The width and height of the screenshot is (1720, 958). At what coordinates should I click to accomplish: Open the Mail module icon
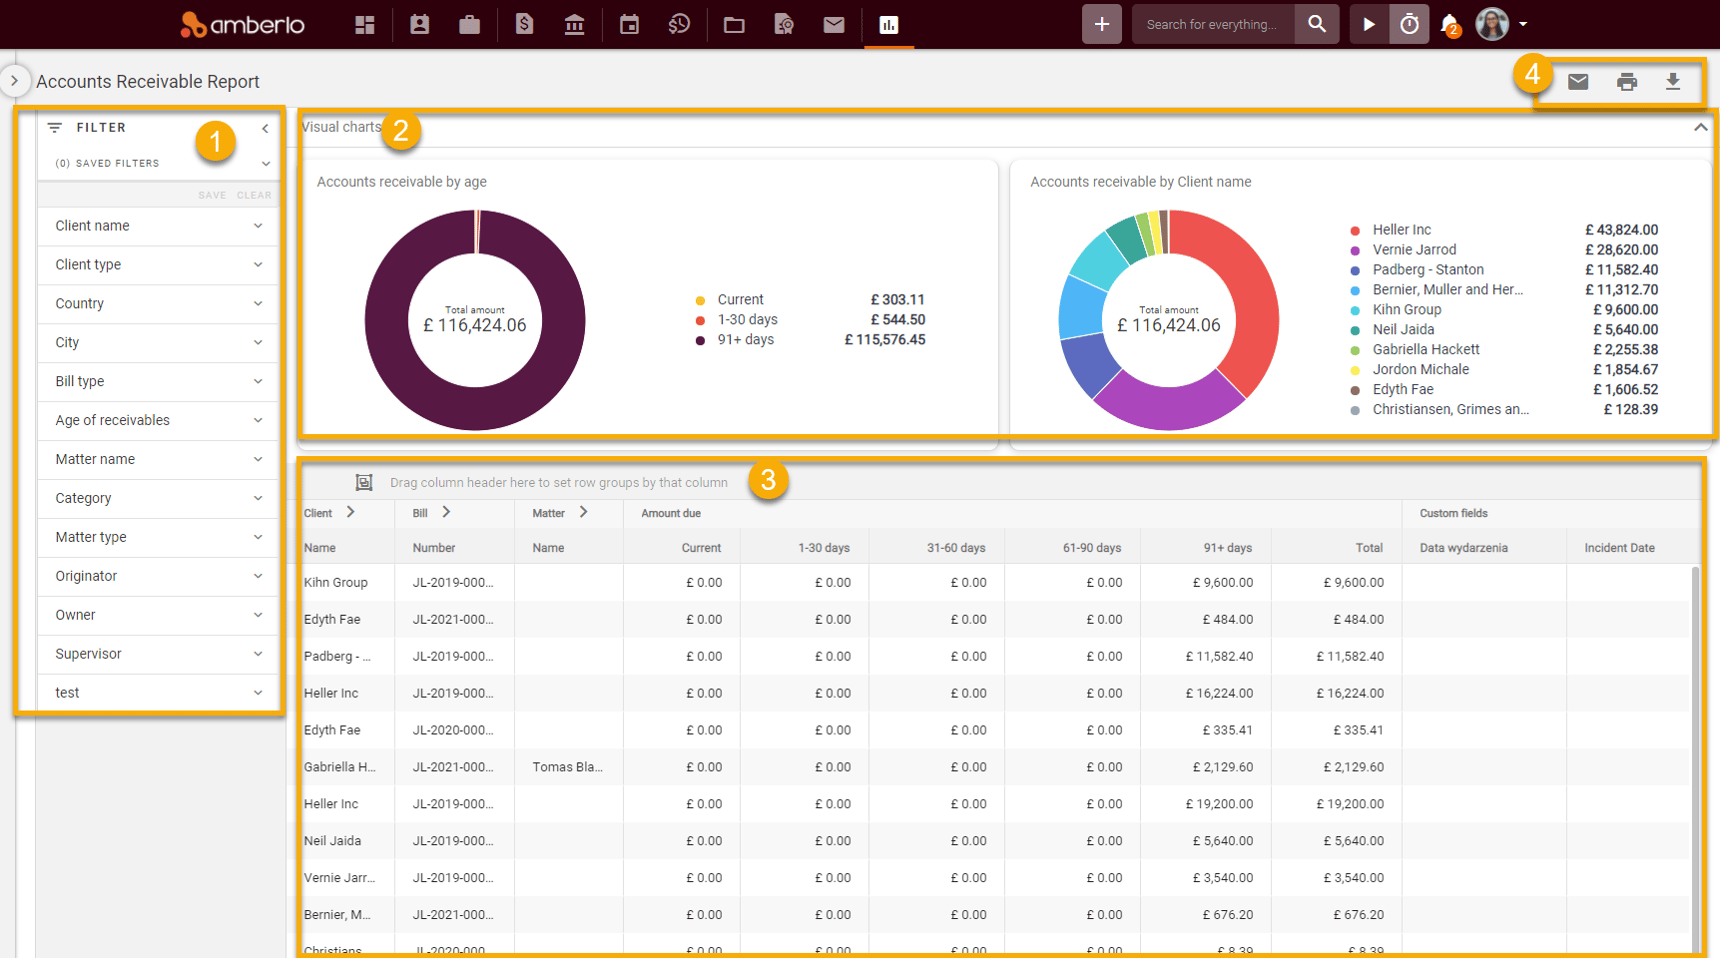click(834, 24)
